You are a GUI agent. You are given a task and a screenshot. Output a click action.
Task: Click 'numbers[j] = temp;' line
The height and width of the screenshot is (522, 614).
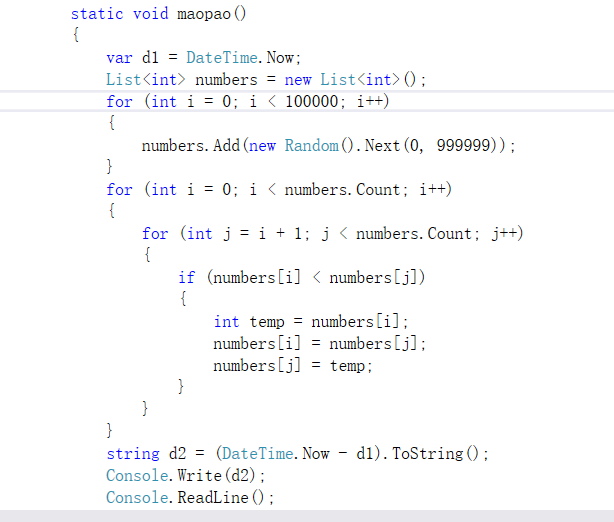tap(293, 366)
